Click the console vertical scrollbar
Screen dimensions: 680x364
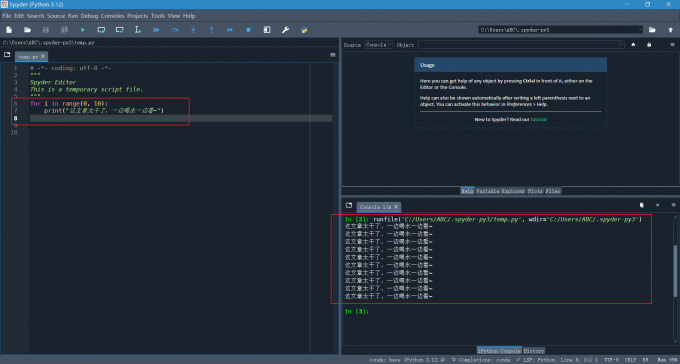pos(675,271)
